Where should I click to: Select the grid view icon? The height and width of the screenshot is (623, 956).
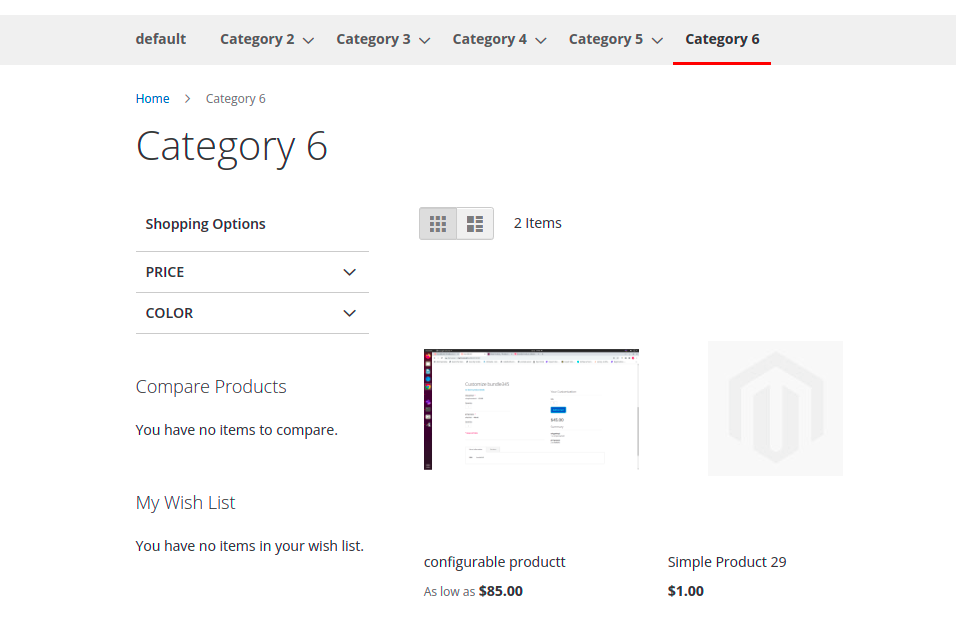438,223
